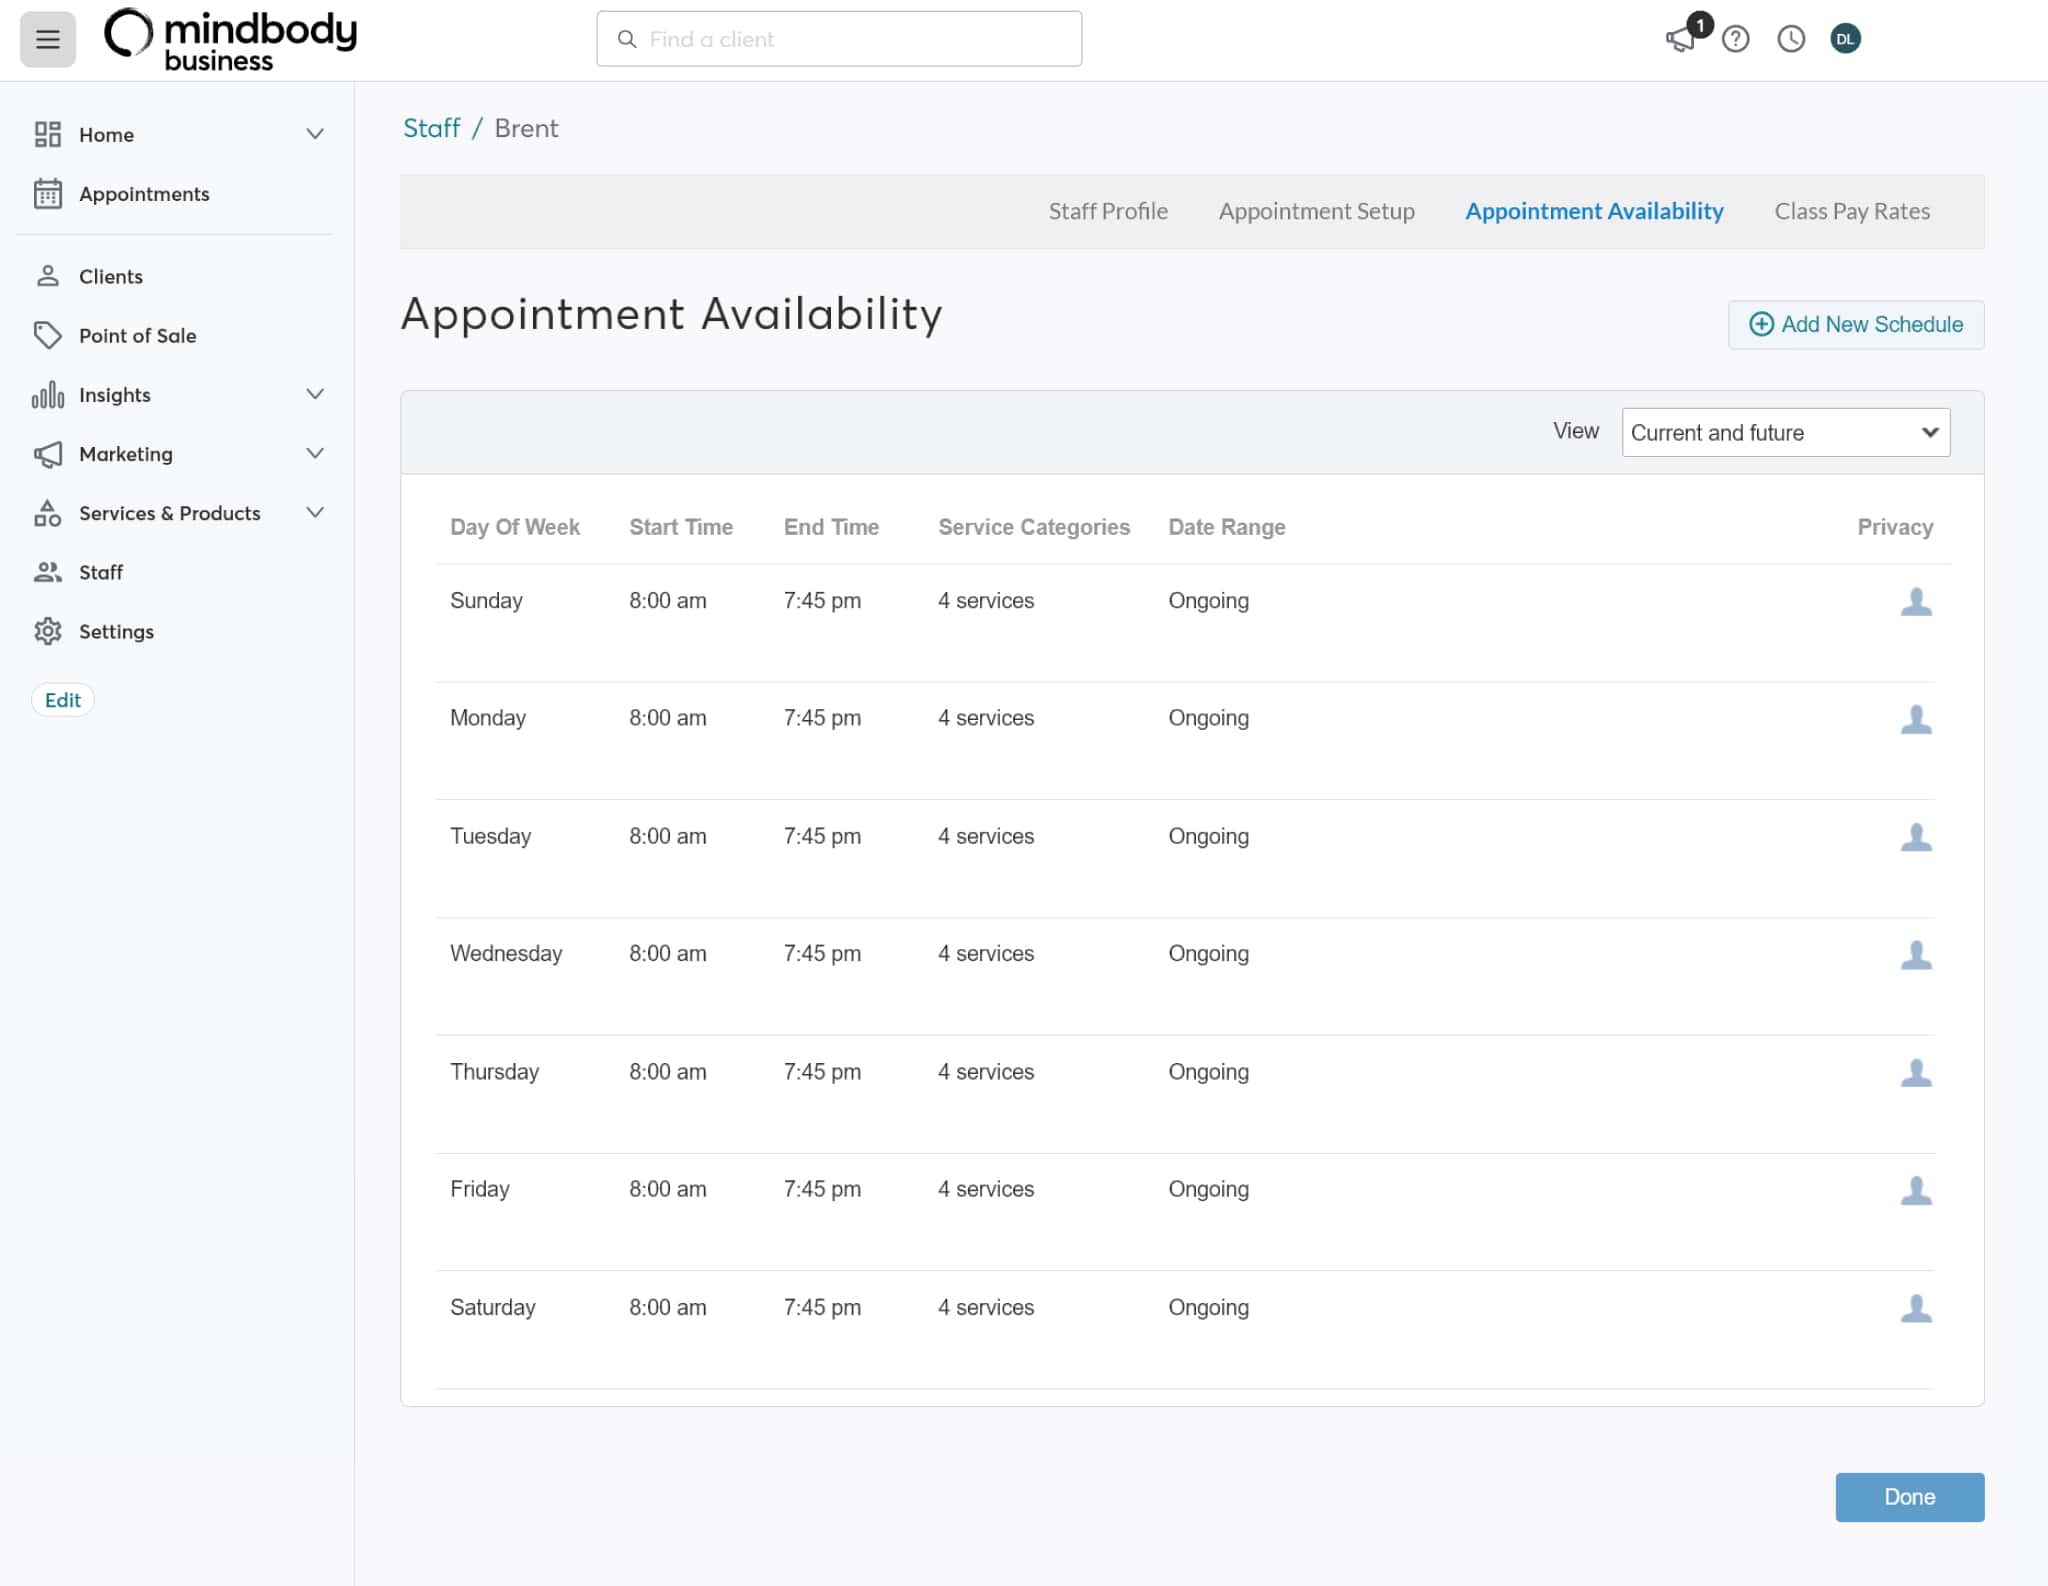
Task: Click the End Time column header
Action: 831,527
